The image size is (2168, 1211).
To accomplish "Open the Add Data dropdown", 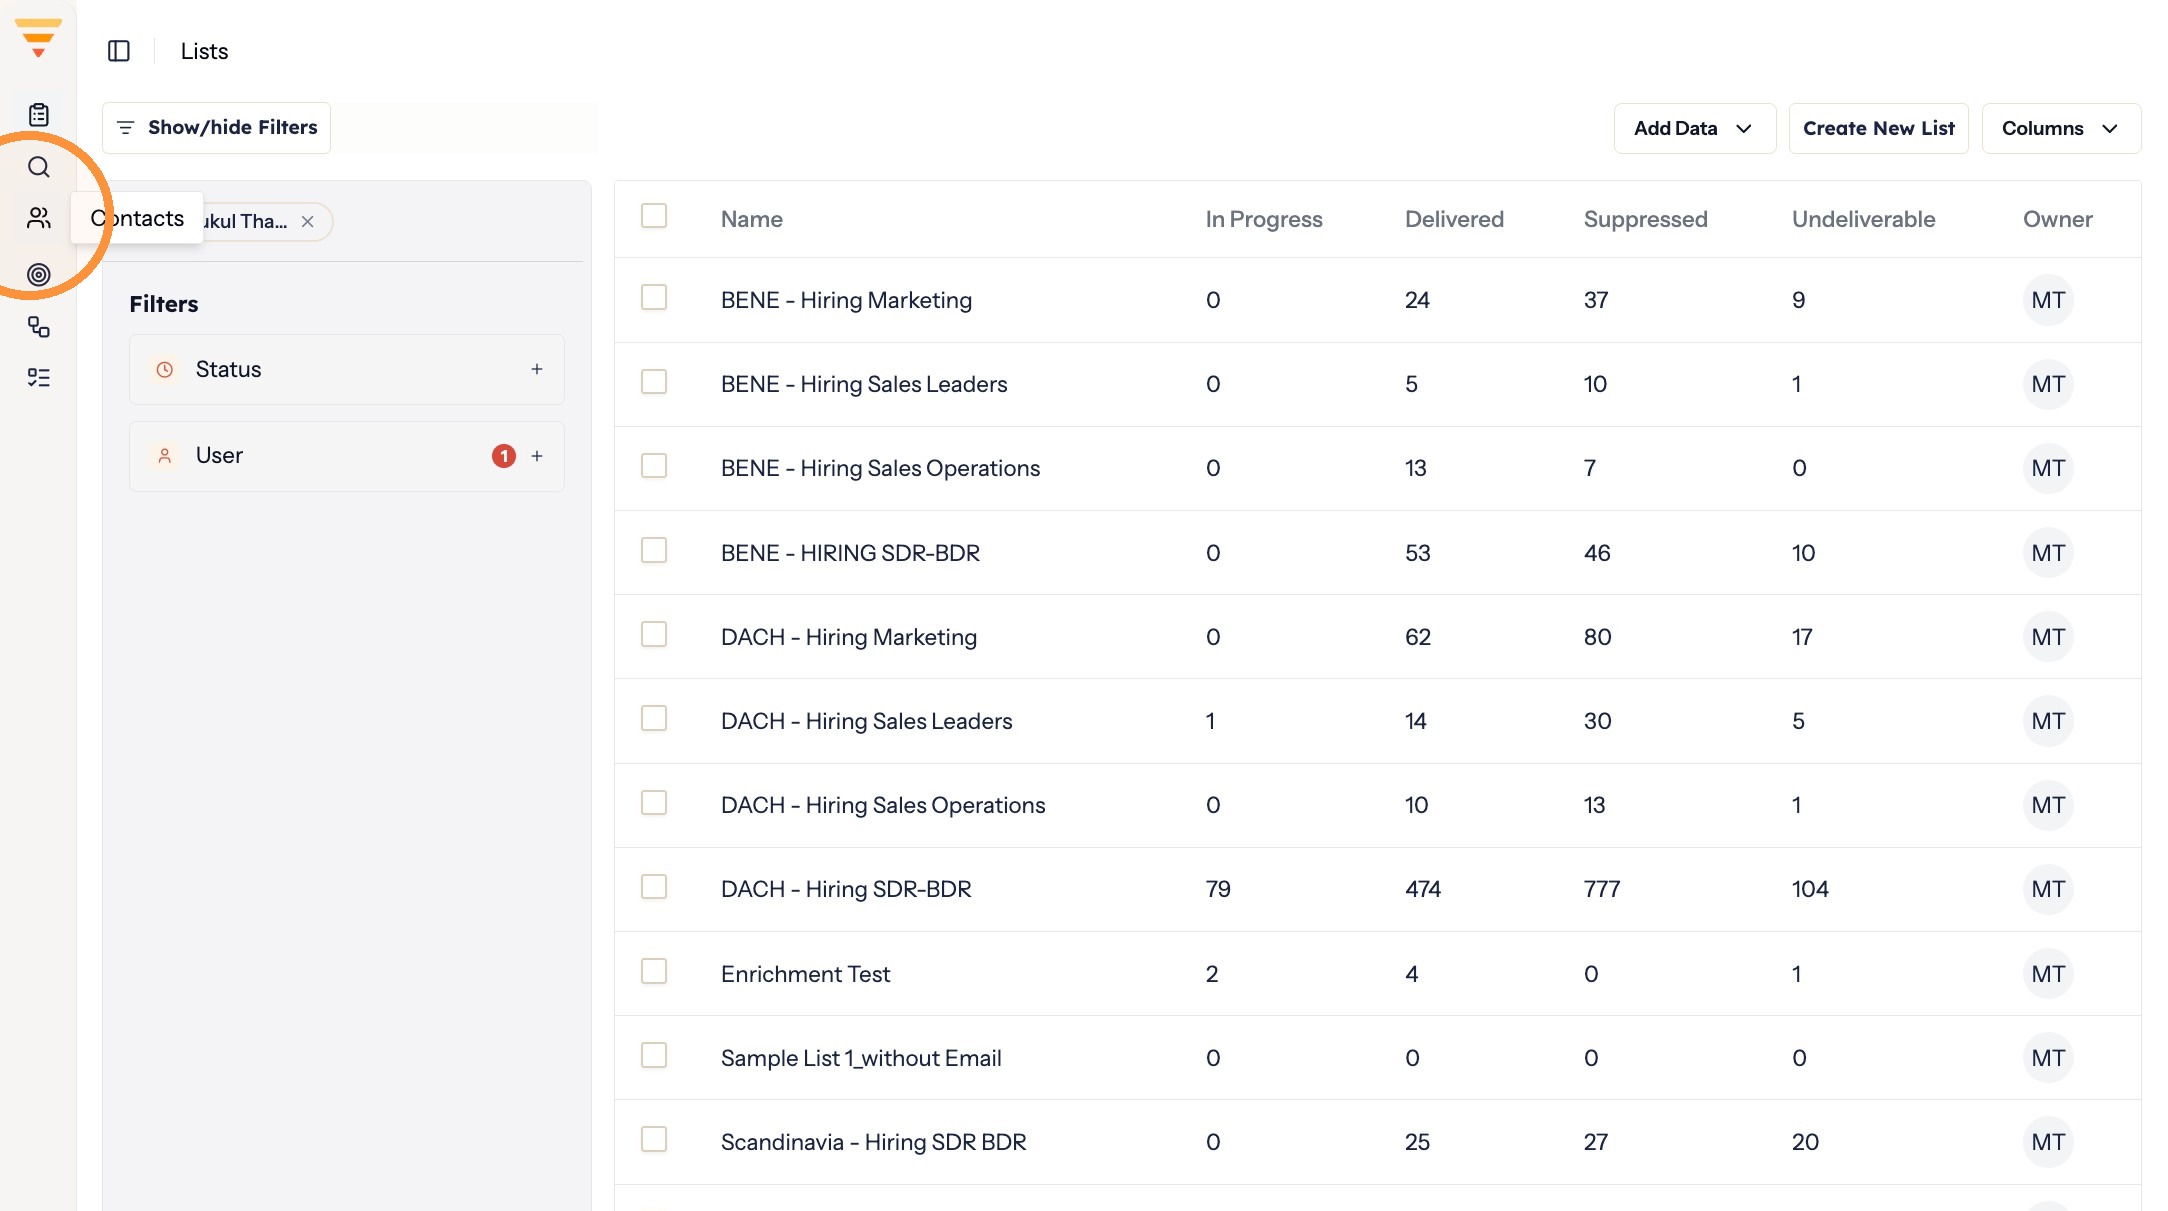I will coord(1694,128).
